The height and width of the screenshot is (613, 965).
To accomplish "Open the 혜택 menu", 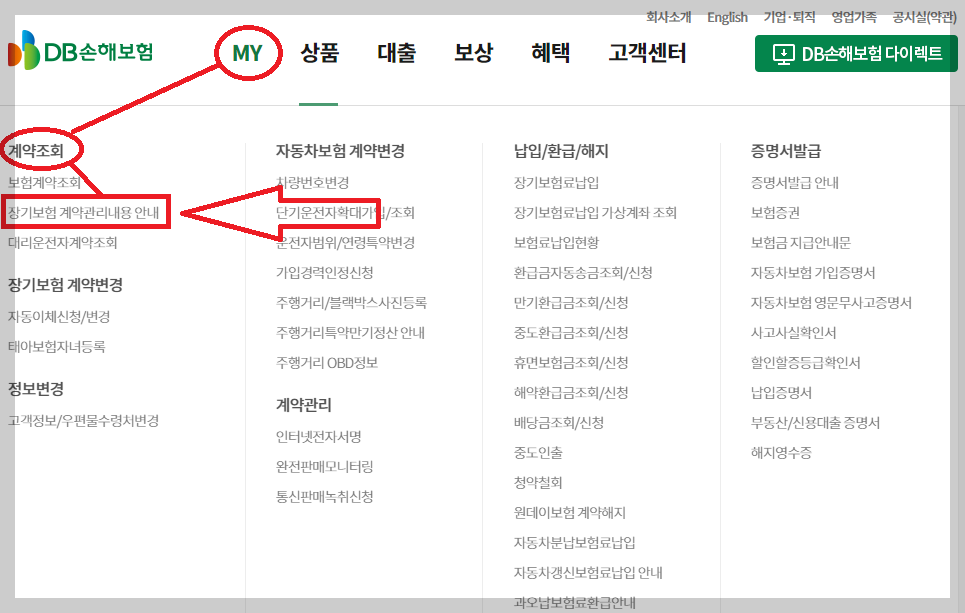I will coord(550,53).
